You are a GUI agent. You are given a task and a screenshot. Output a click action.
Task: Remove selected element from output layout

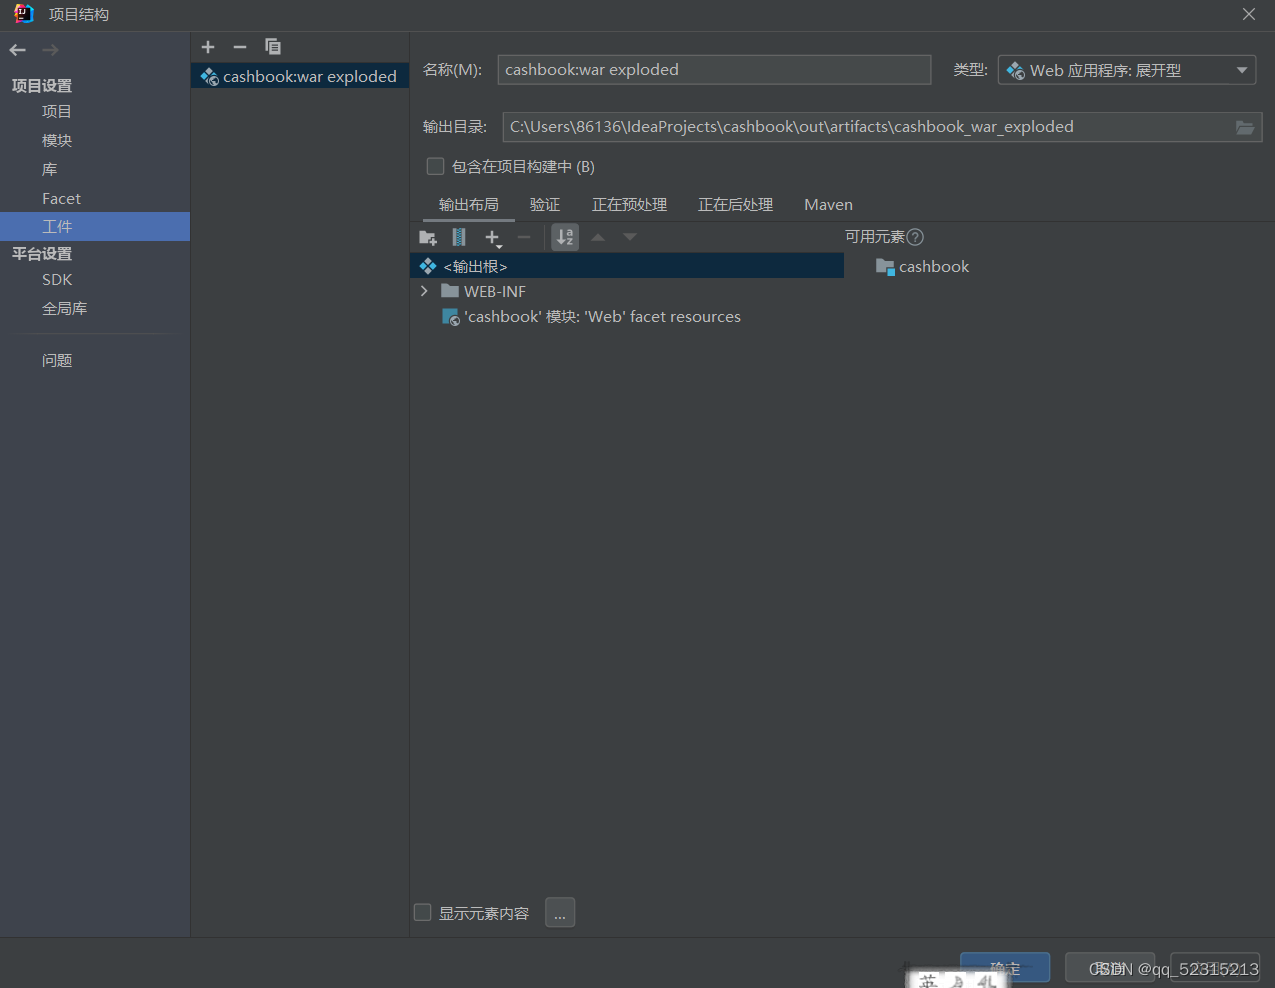coord(524,237)
